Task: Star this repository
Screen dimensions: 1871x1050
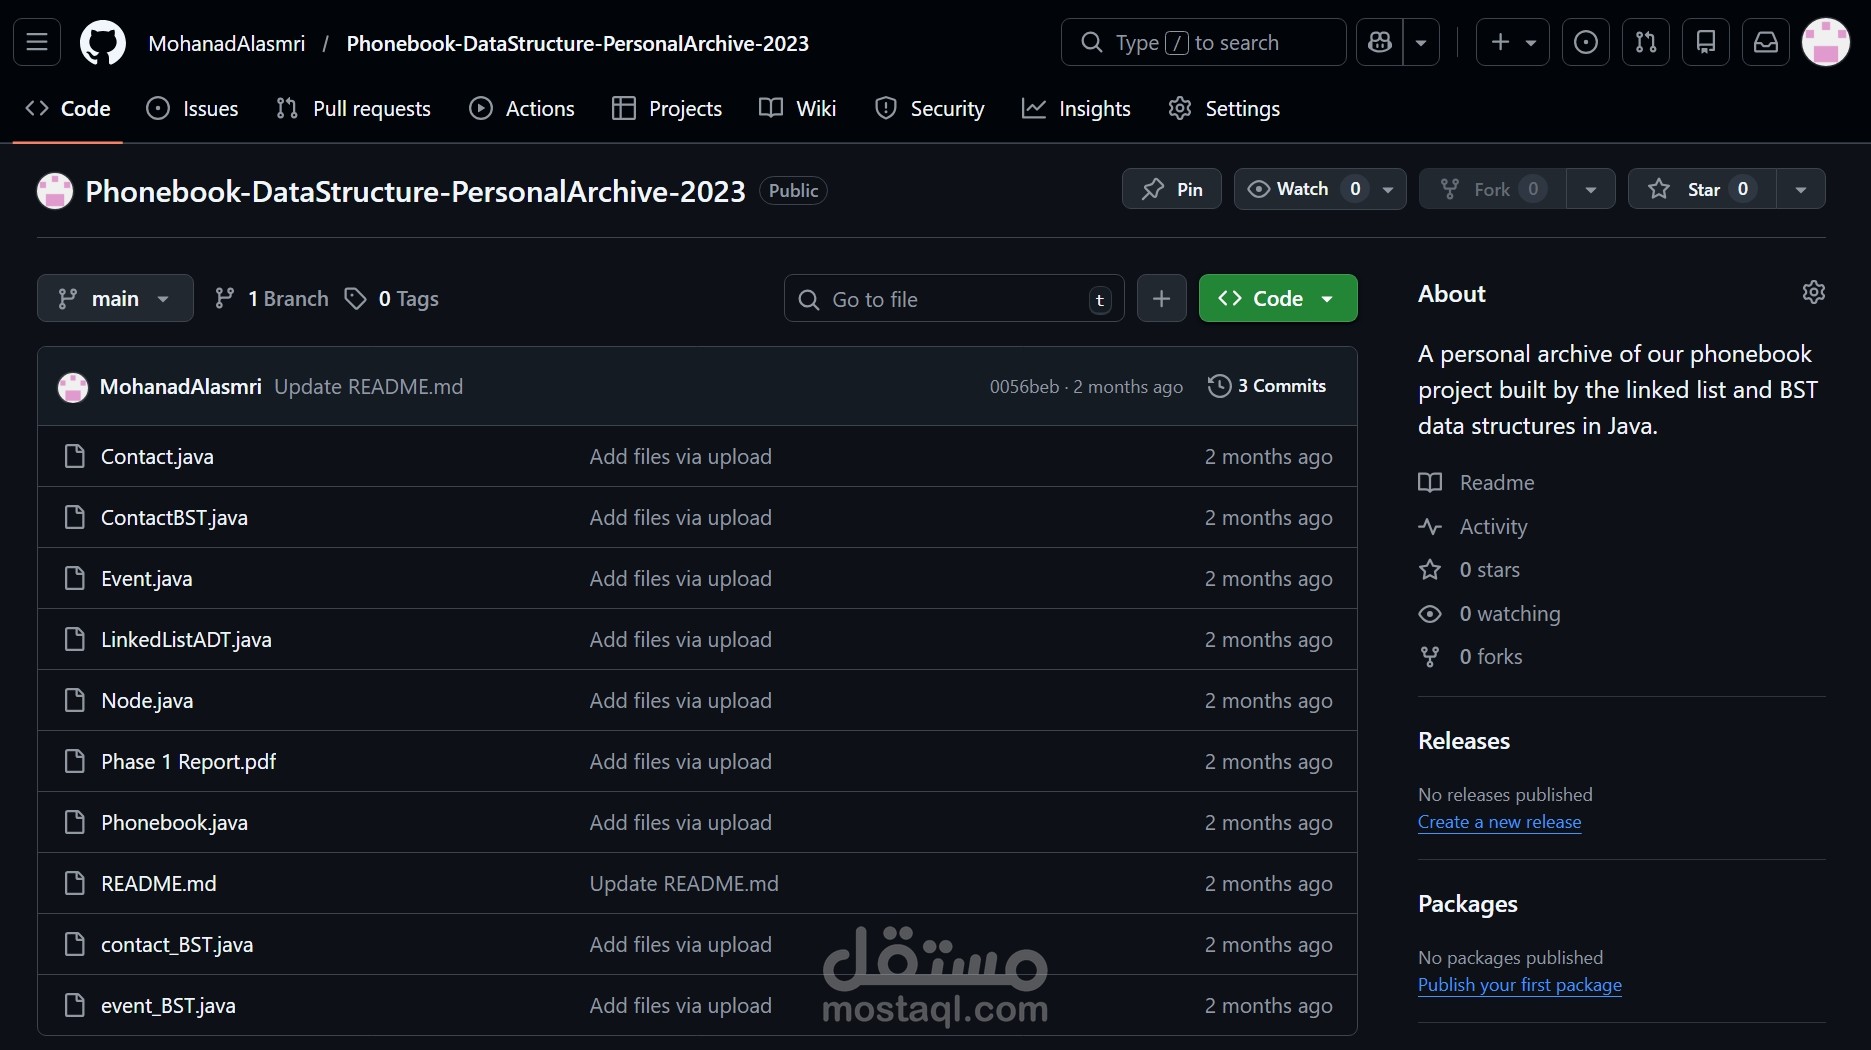Action: pos(1702,189)
